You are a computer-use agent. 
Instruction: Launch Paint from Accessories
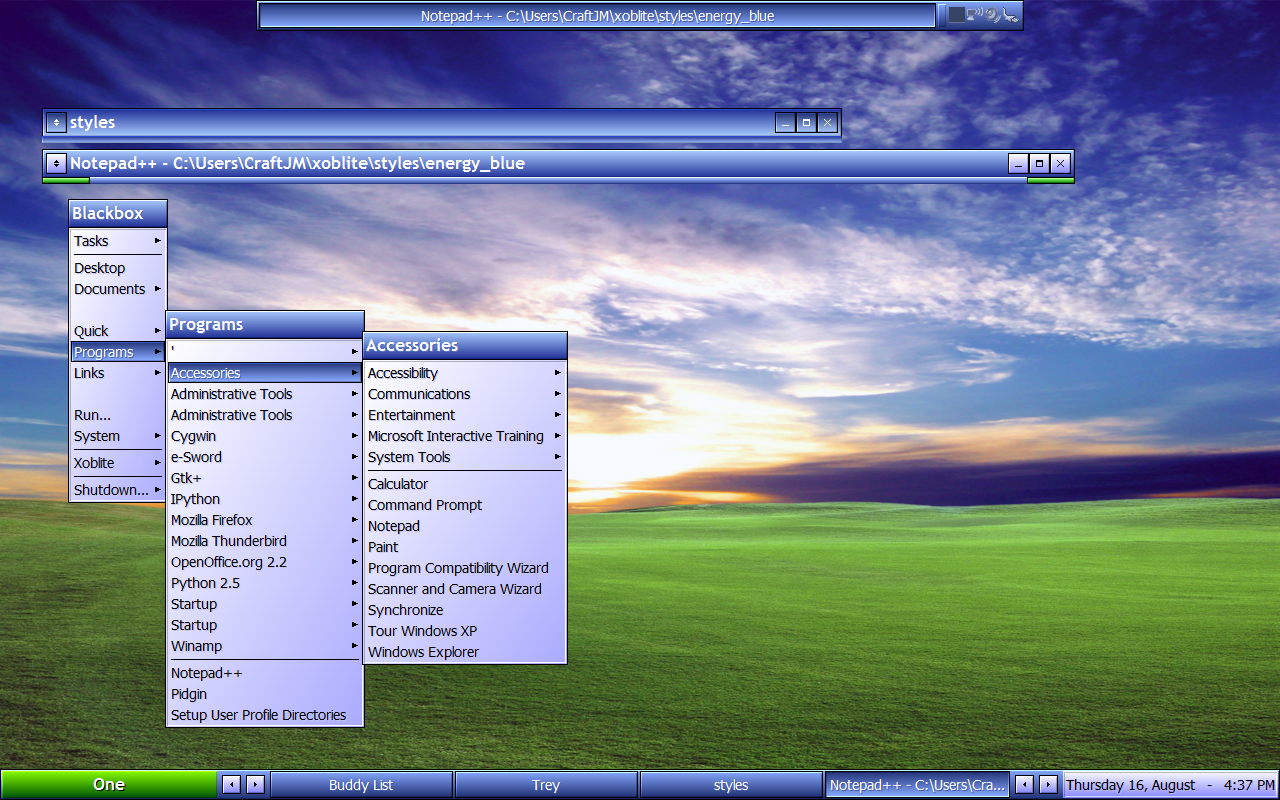tap(465, 547)
